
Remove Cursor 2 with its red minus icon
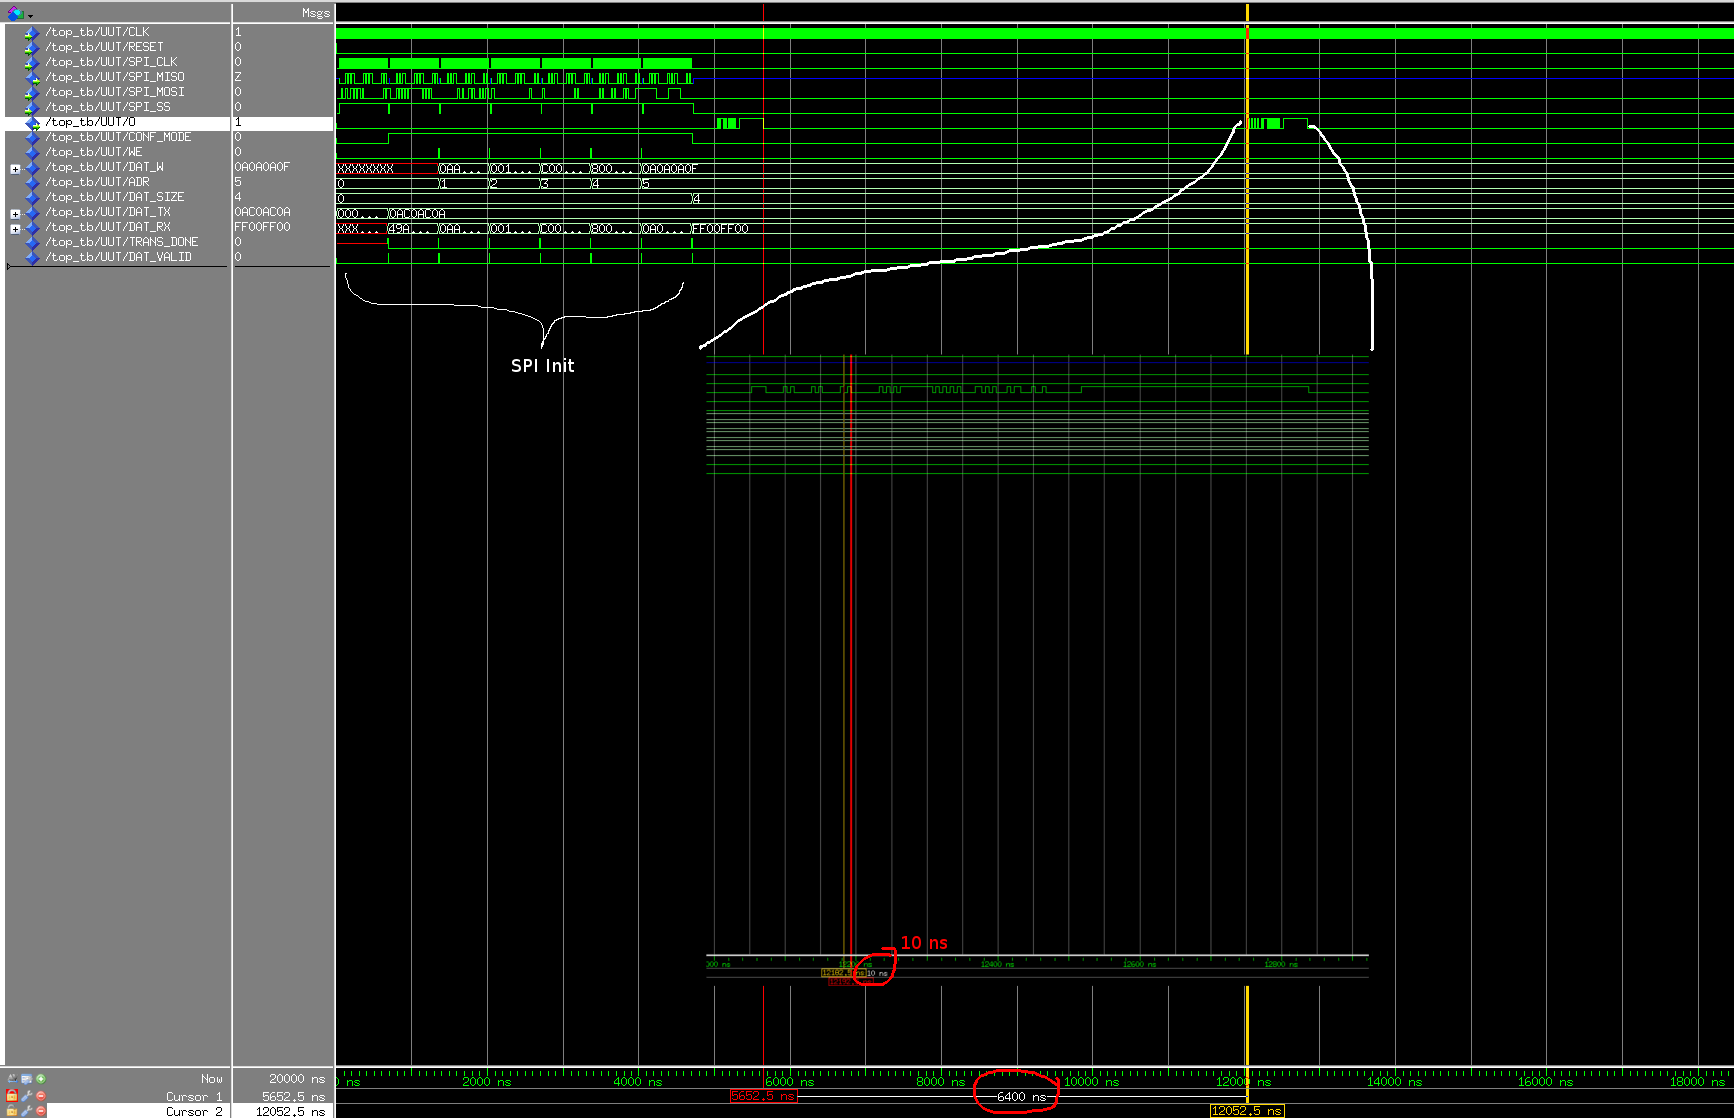[x=41, y=1111]
